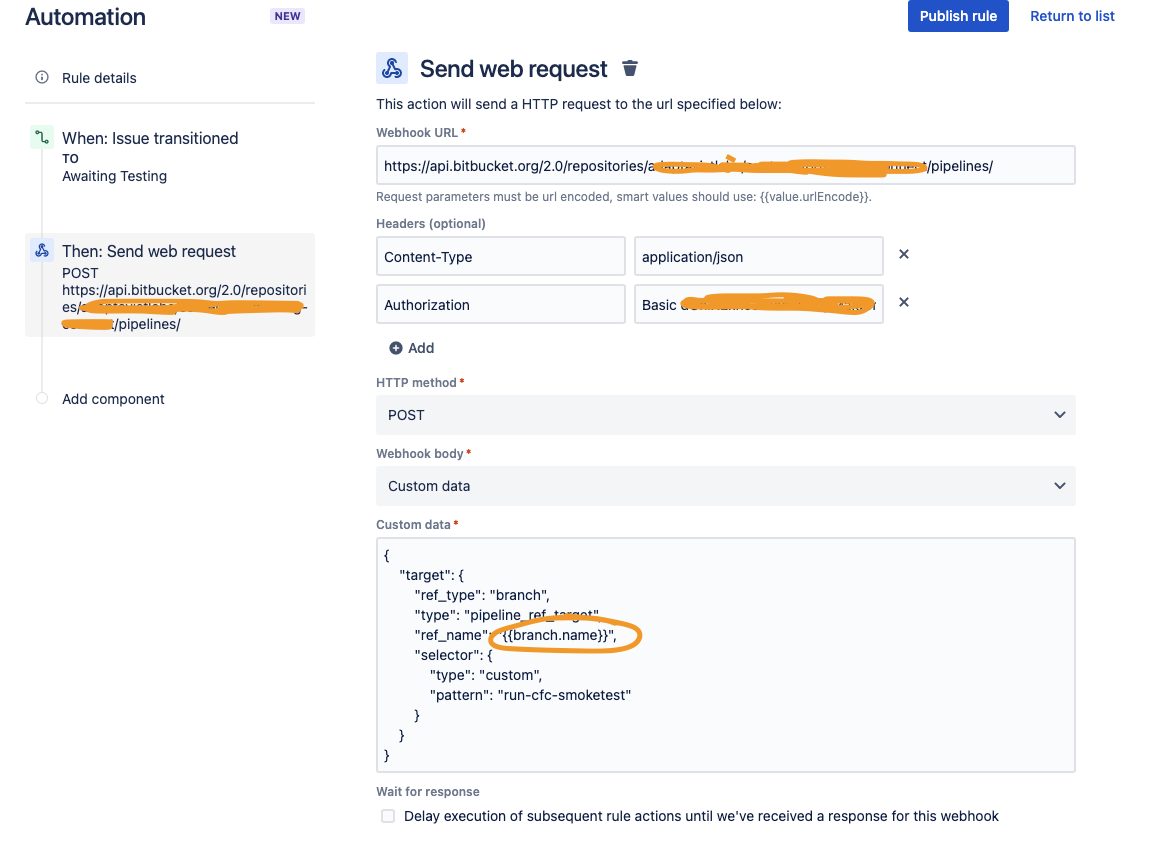Screen dimensions: 1150x846
Task: Follow the Return to list link
Action: point(1072,16)
